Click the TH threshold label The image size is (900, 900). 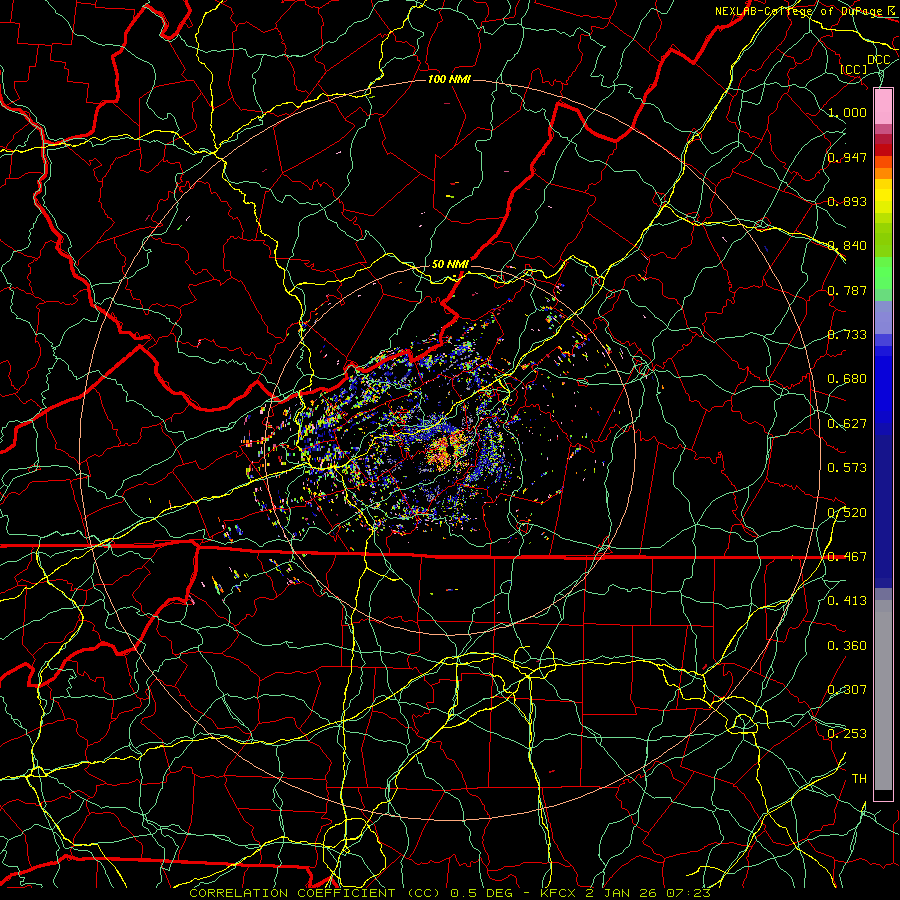coord(859,779)
